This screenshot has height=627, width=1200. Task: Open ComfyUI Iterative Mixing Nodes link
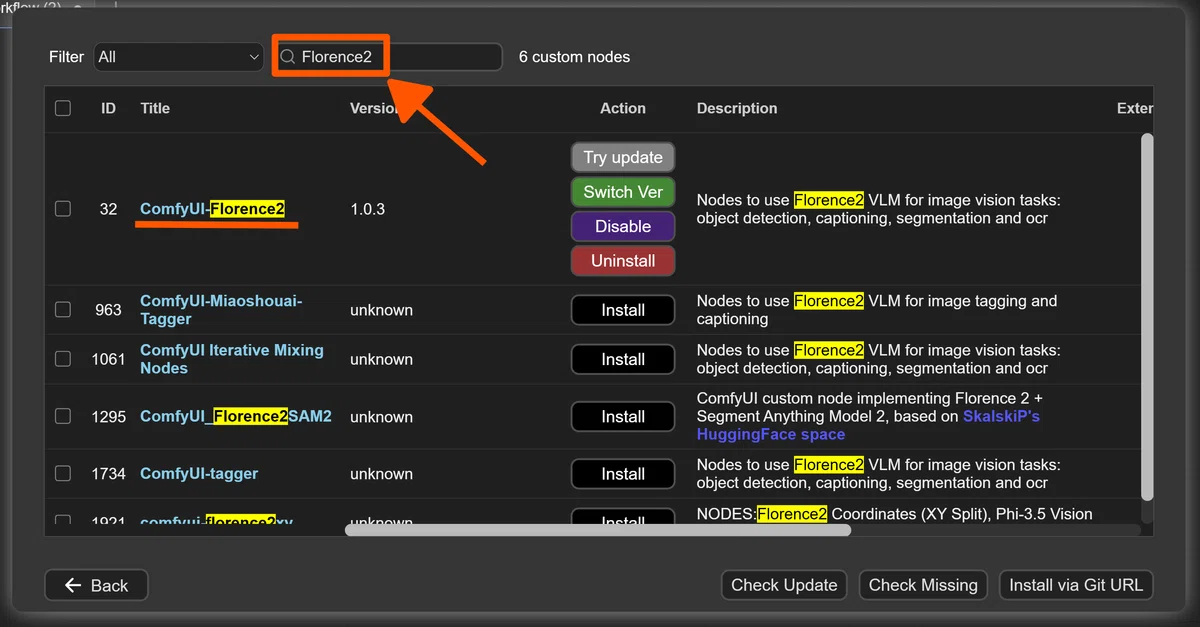coord(232,359)
